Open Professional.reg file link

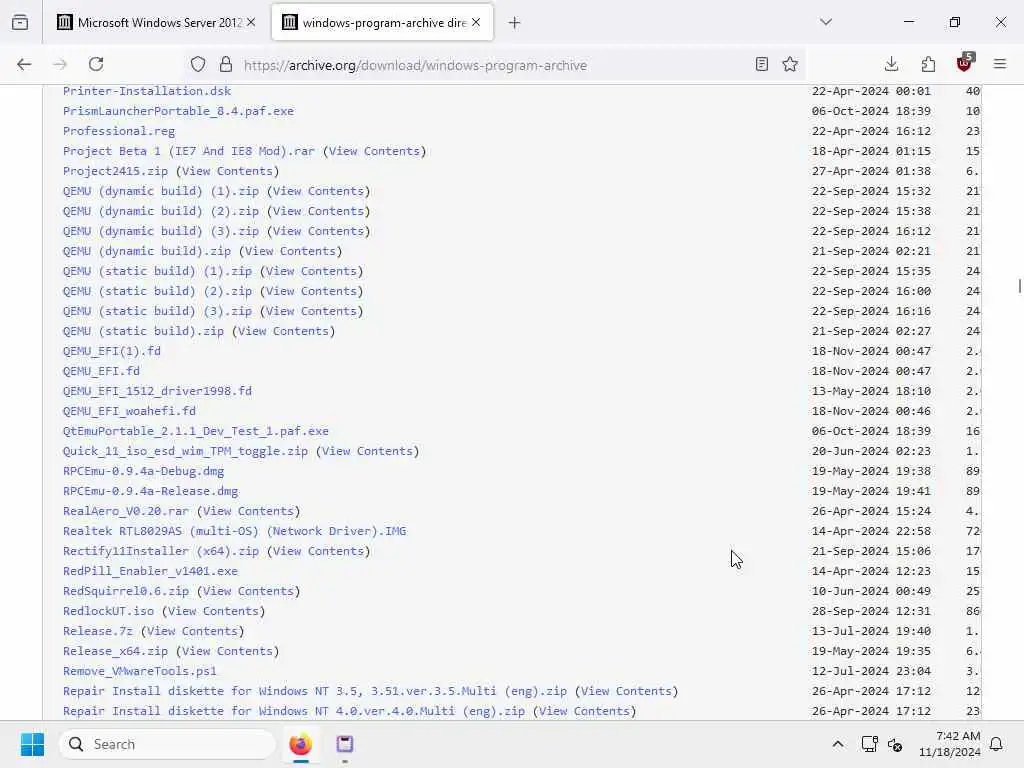pyautogui.click(x=119, y=131)
